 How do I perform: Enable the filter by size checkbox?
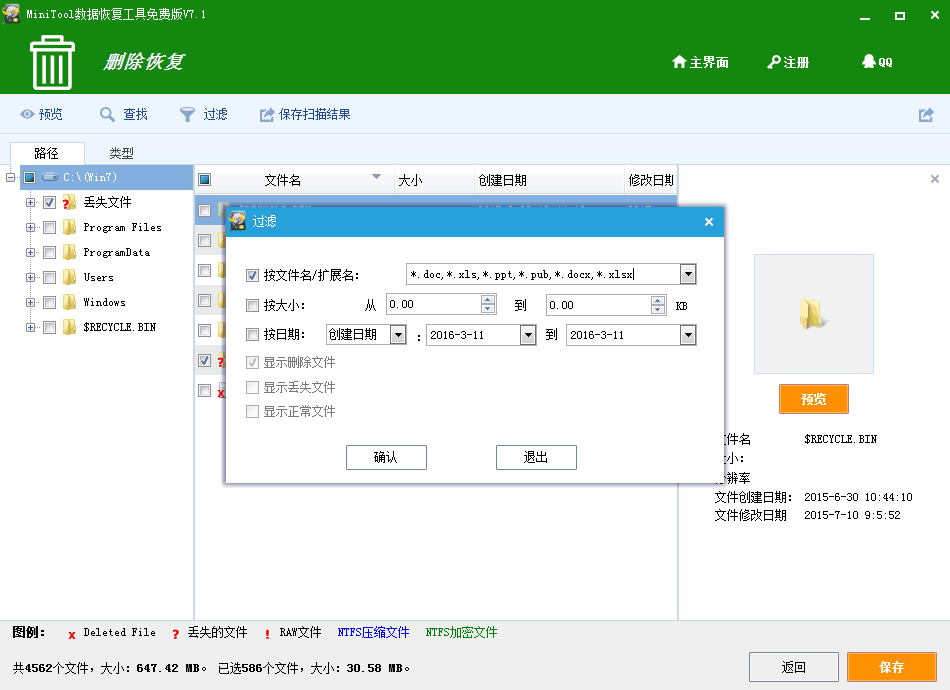pyautogui.click(x=253, y=305)
